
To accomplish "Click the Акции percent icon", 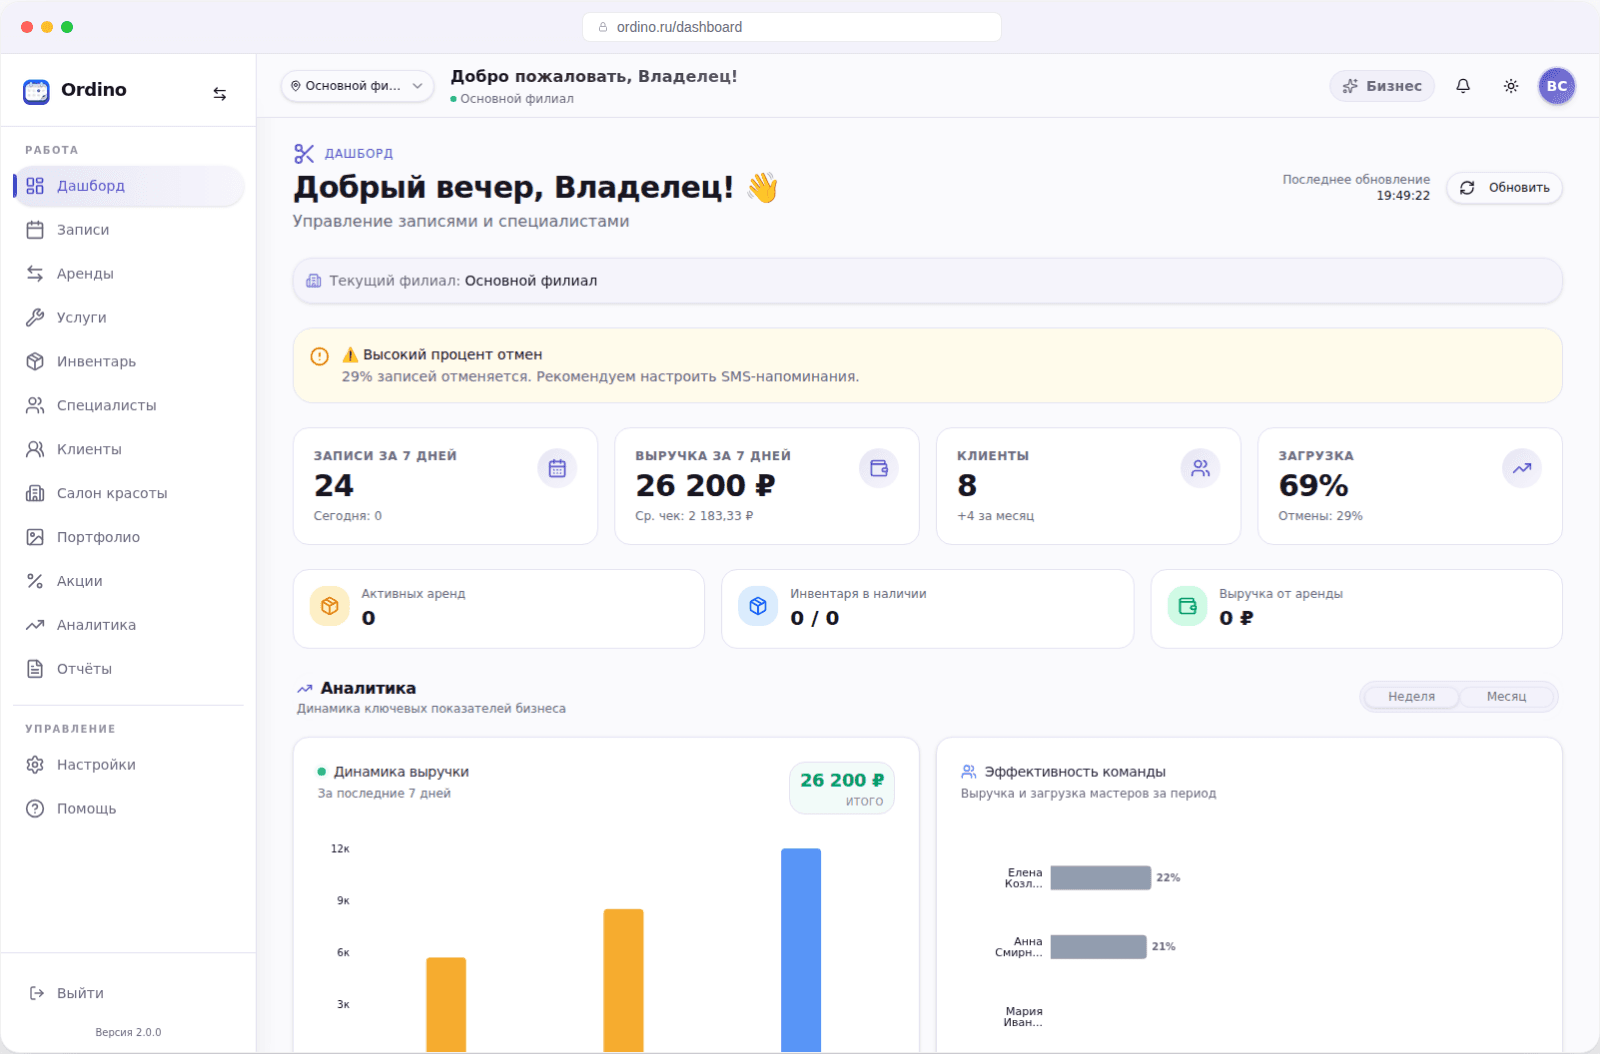I will click(35, 582).
